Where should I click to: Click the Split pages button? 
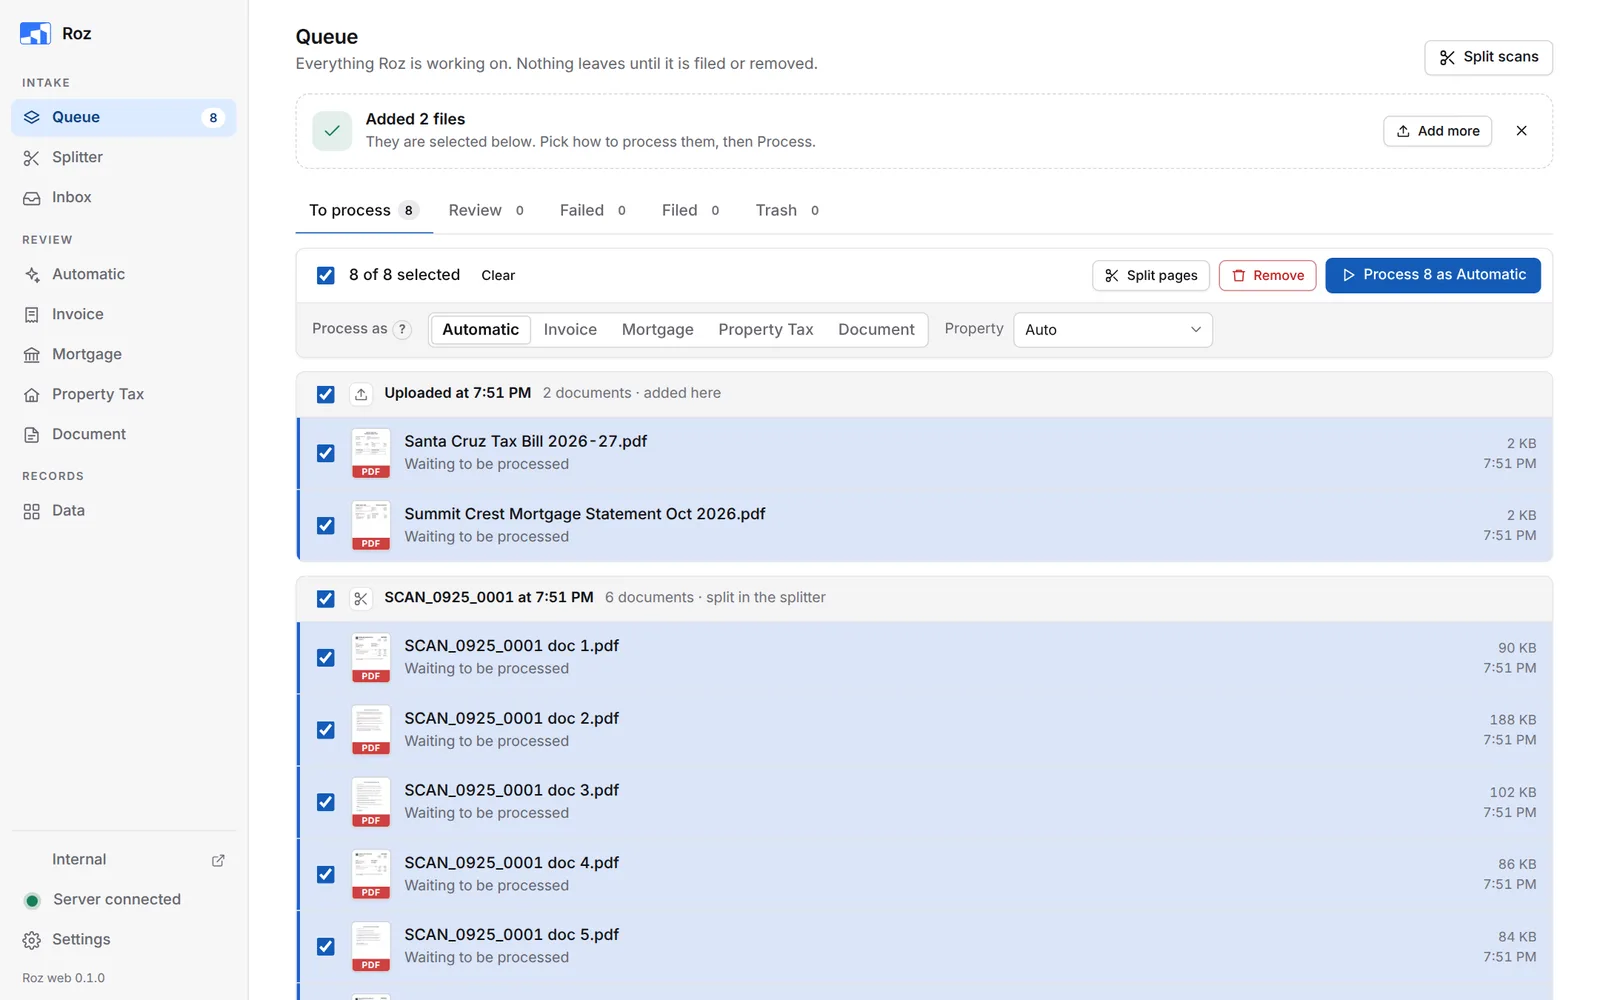click(x=1151, y=275)
